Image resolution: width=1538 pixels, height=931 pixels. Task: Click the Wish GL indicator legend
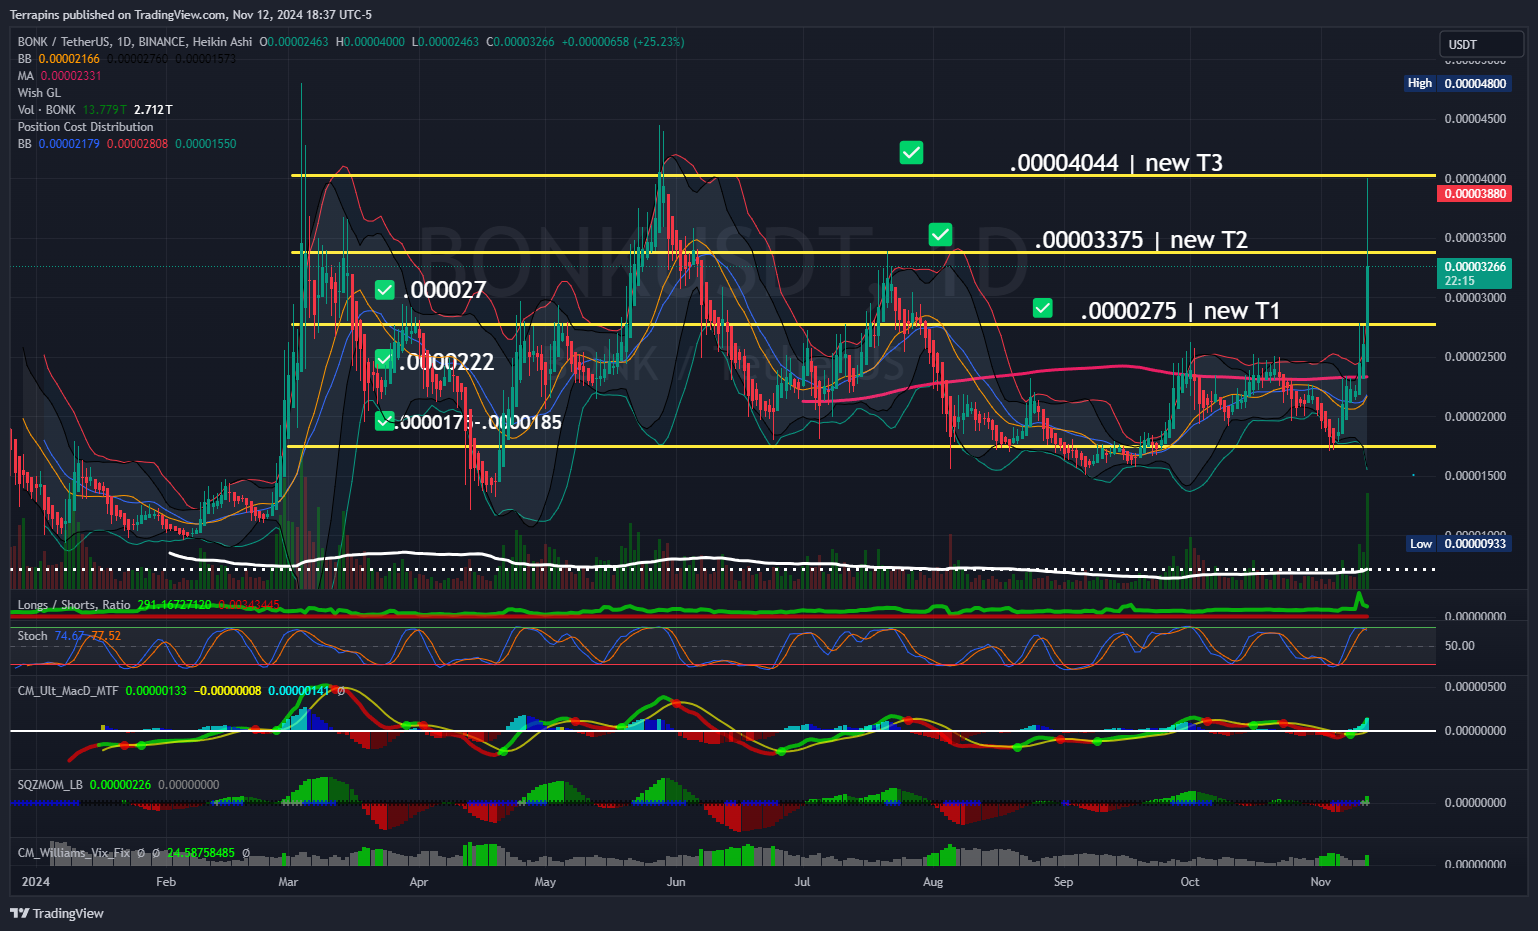pyautogui.click(x=39, y=93)
